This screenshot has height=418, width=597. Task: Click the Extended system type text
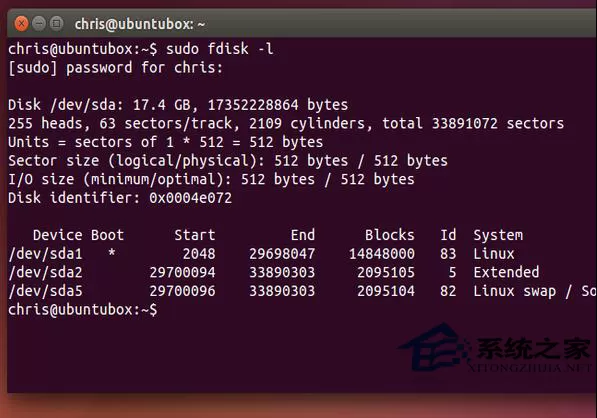coord(506,272)
